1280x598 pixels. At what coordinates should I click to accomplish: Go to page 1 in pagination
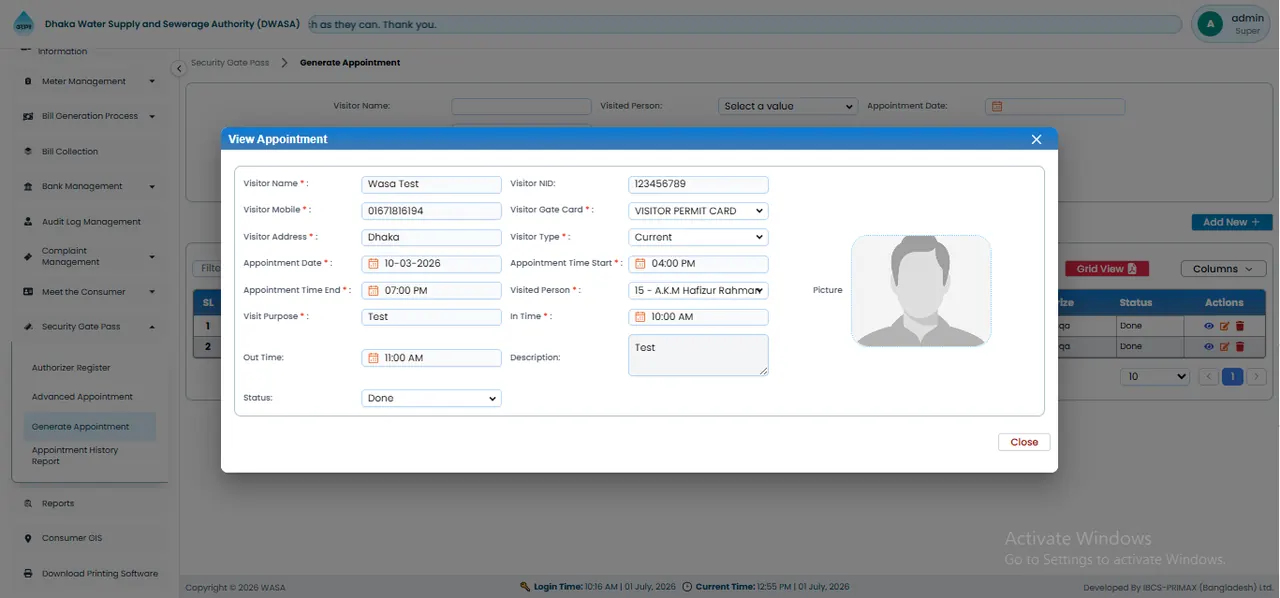click(1233, 377)
